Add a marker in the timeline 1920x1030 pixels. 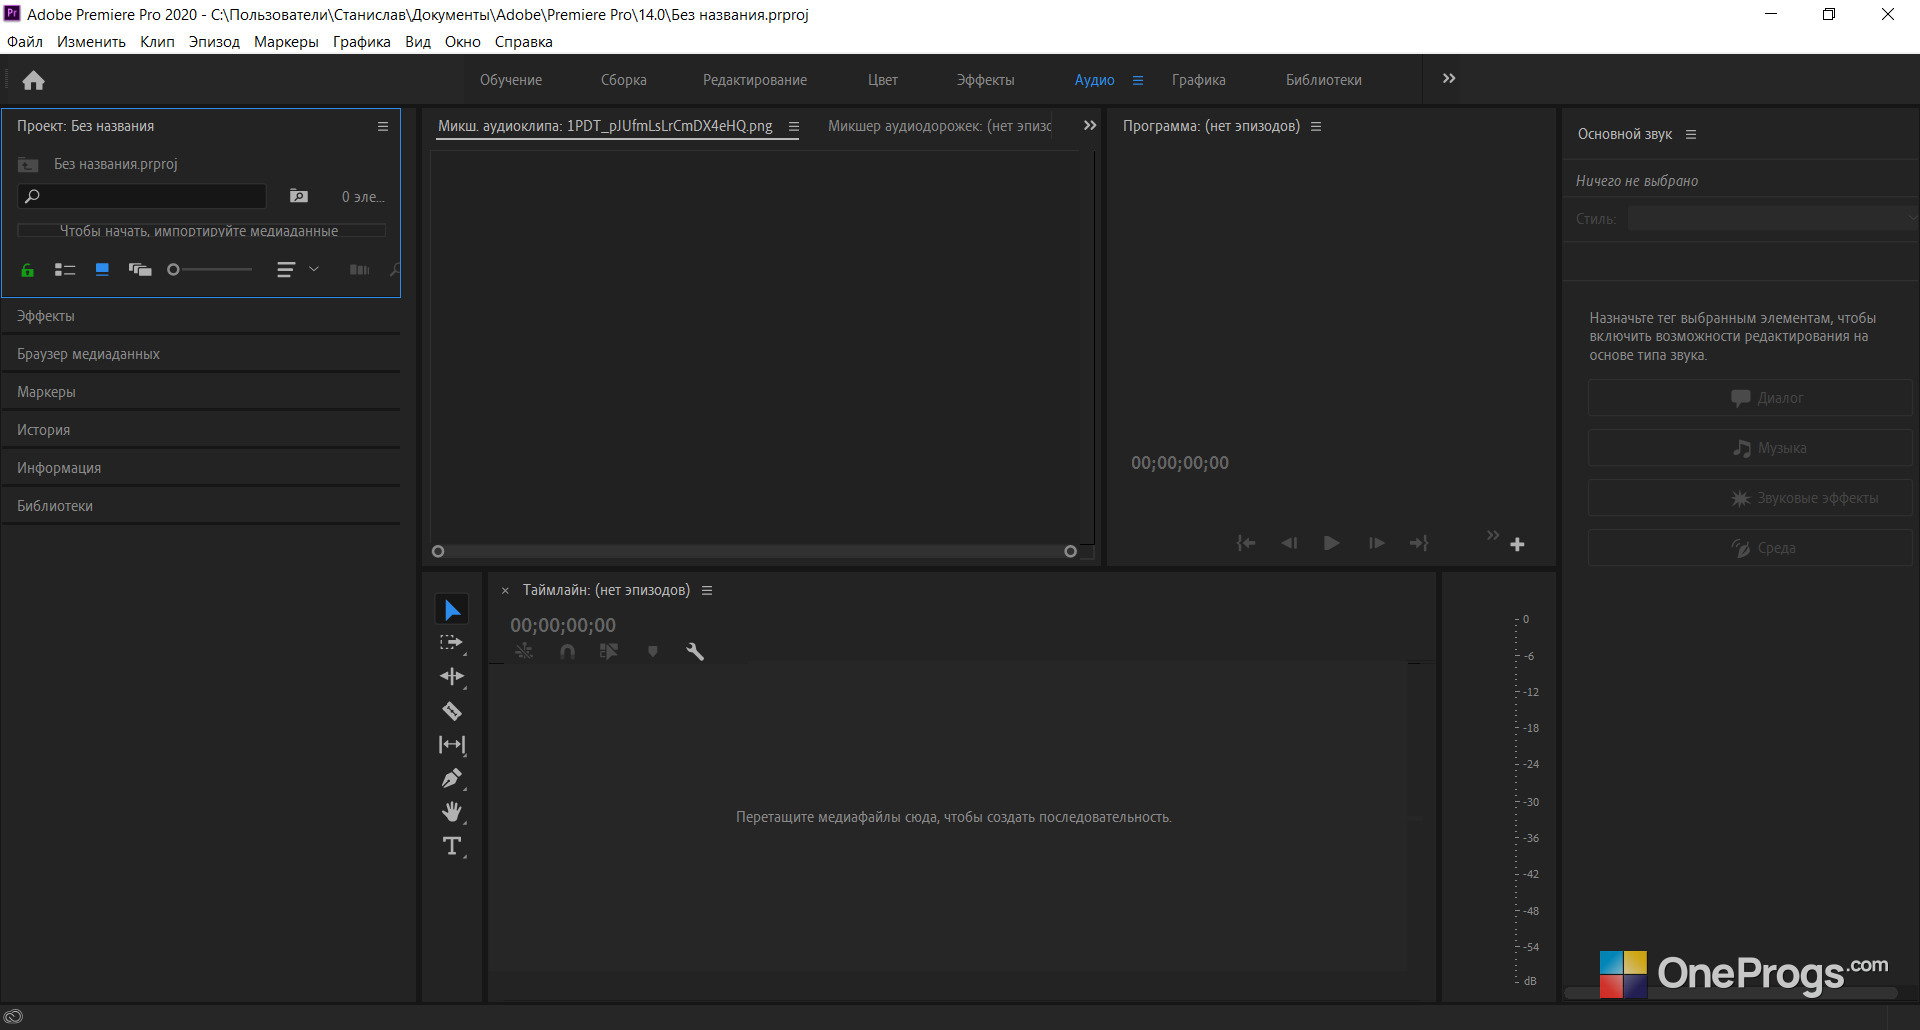click(652, 652)
